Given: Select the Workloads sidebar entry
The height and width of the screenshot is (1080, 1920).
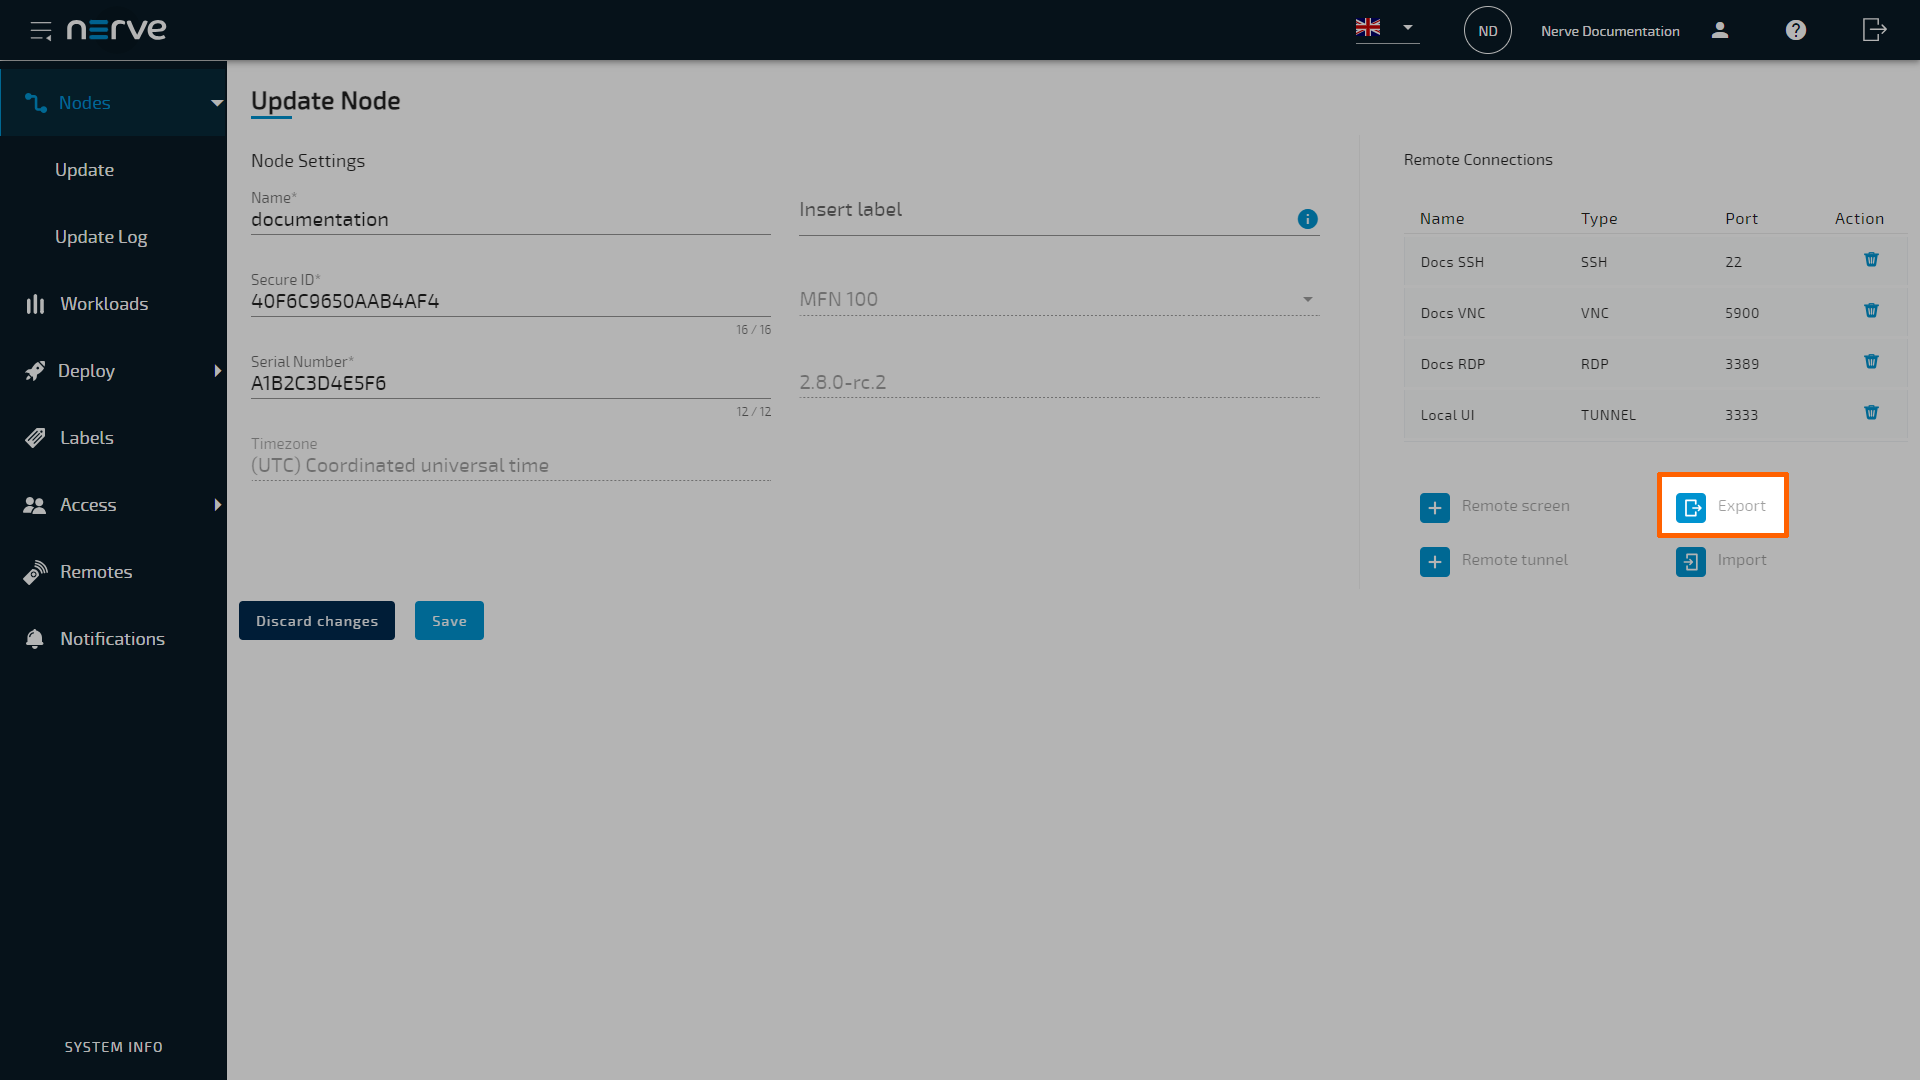Looking at the screenshot, I should (x=104, y=303).
